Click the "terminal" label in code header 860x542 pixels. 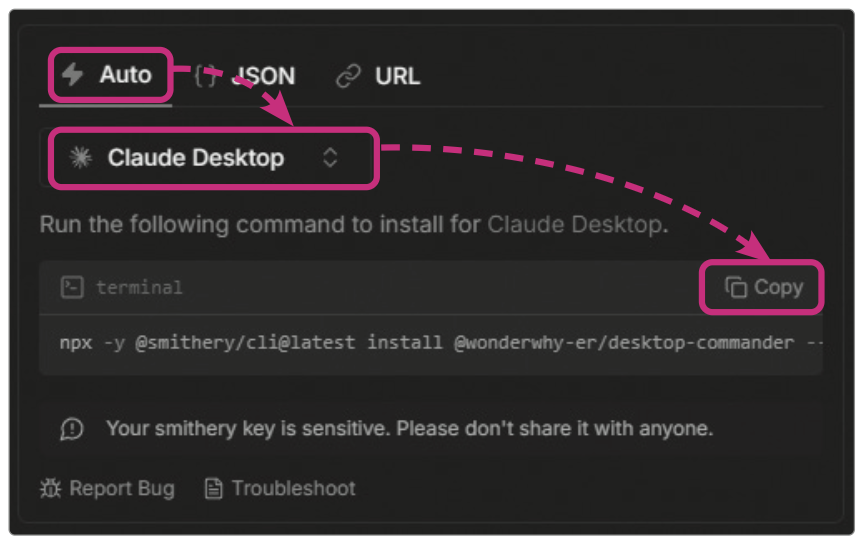(x=139, y=288)
